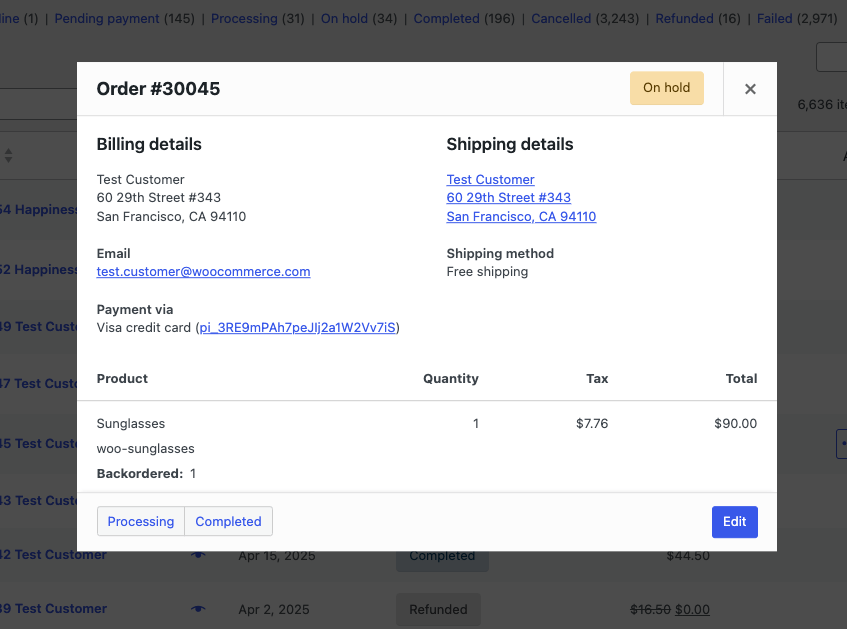This screenshot has width=847, height=629.
Task: Click the On hold status badge on the modal
Action: [x=666, y=88]
